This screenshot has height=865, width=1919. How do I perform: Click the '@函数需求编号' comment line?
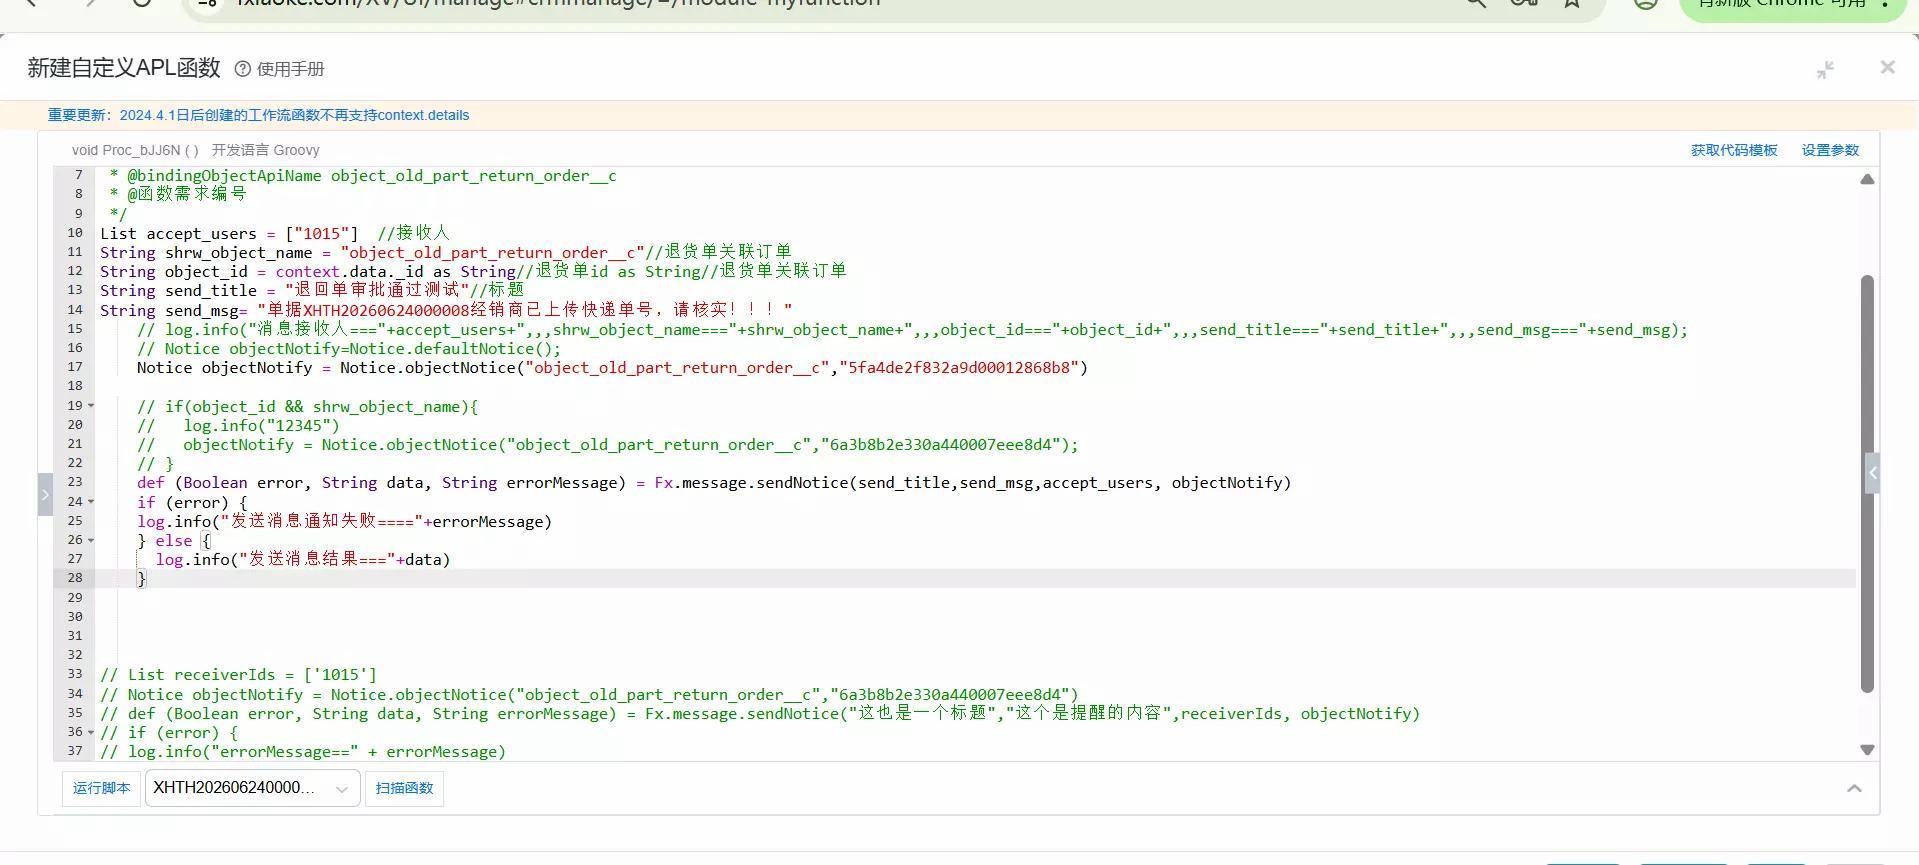[177, 194]
